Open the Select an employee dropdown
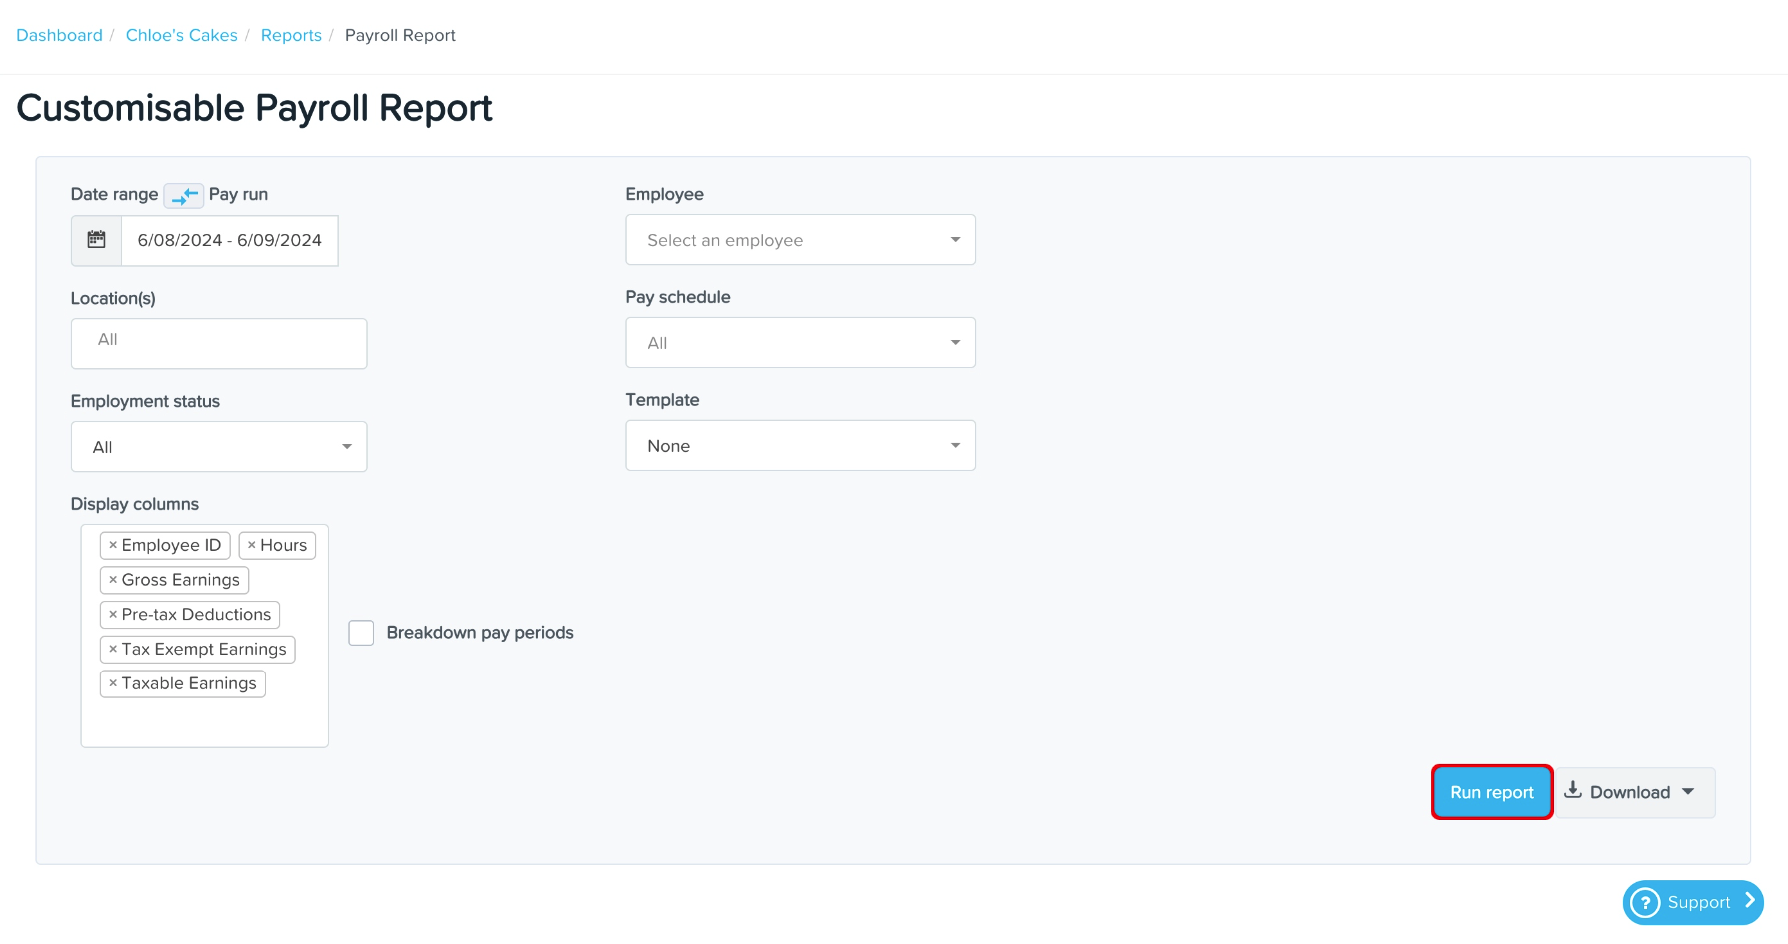The image size is (1788, 944). [800, 240]
